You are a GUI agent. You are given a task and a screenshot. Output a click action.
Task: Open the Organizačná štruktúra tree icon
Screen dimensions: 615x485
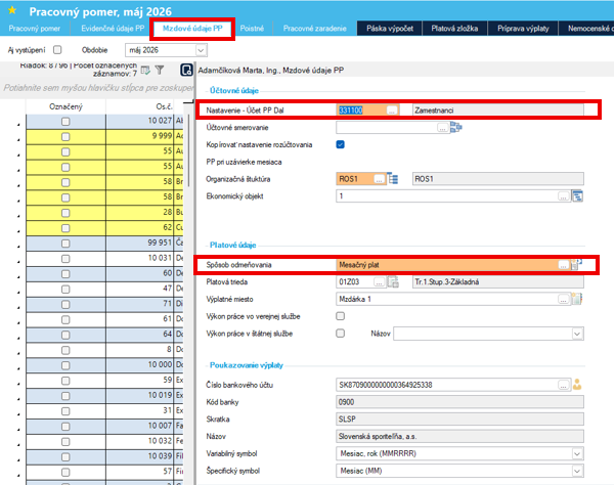[393, 179]
